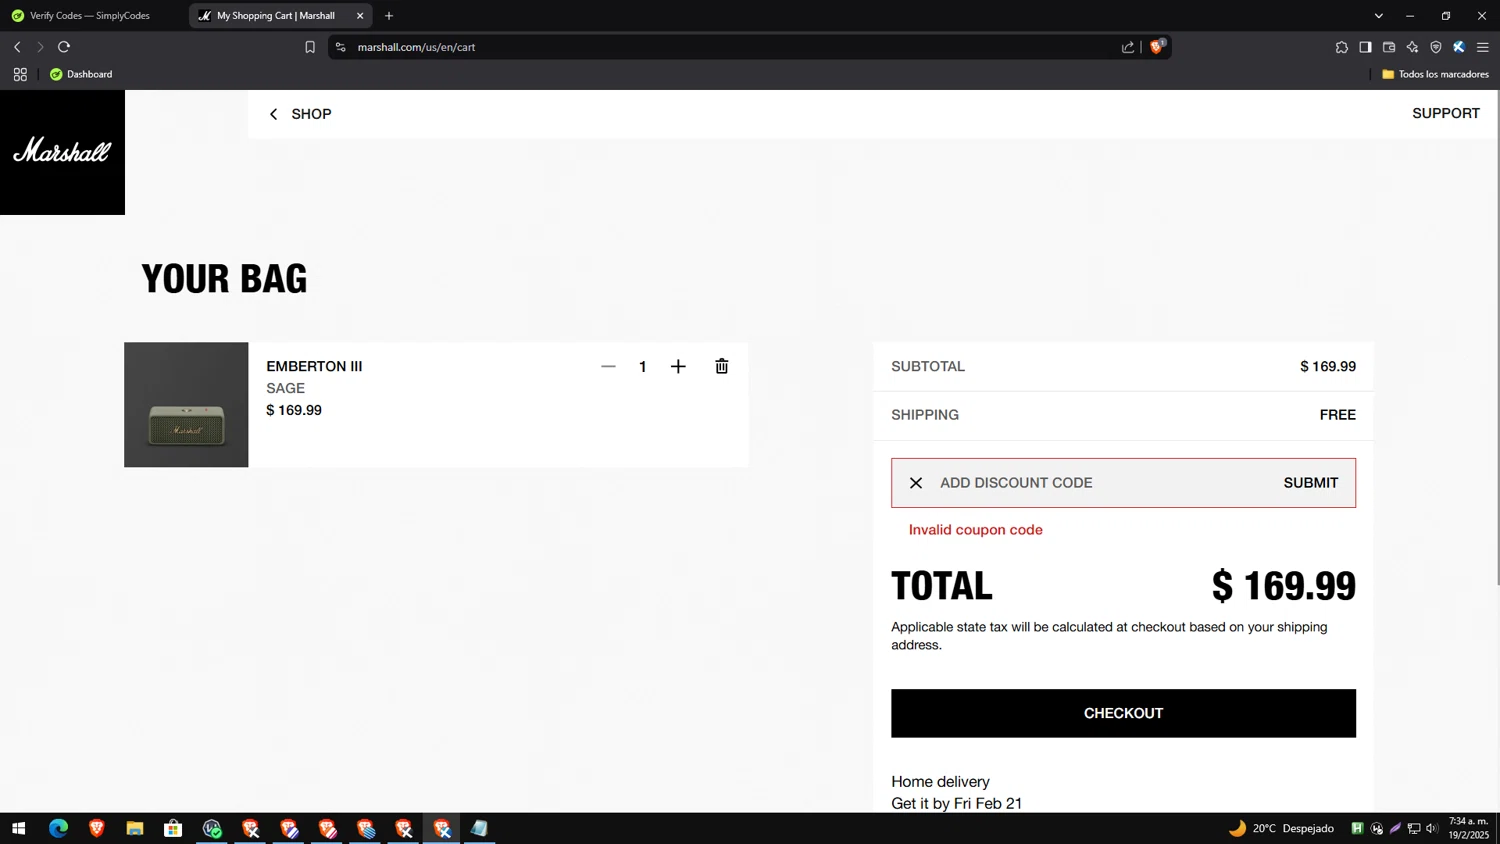Bookmark this page
Viewport: 1500px width, 844px height.
[x=310, y=47]
